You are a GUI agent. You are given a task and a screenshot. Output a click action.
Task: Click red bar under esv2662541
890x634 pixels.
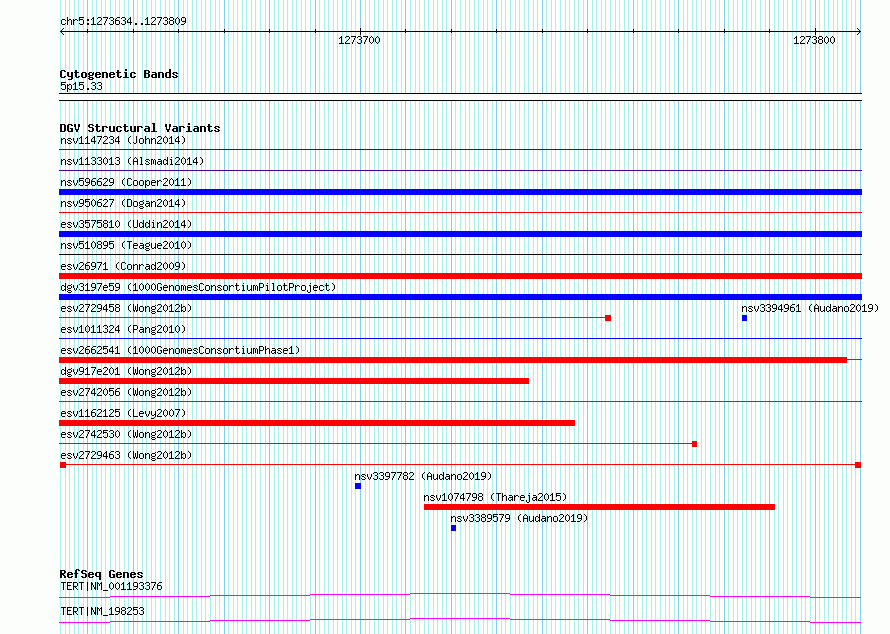(453, 360)
